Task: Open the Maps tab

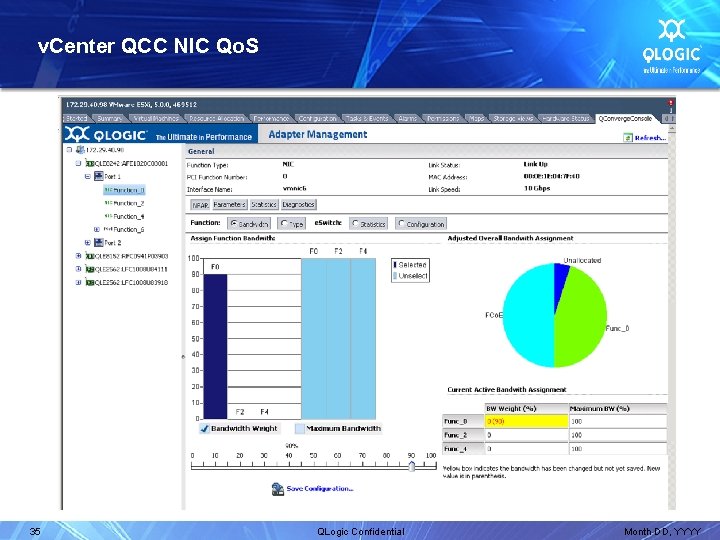Action: [x=476, y=118]
